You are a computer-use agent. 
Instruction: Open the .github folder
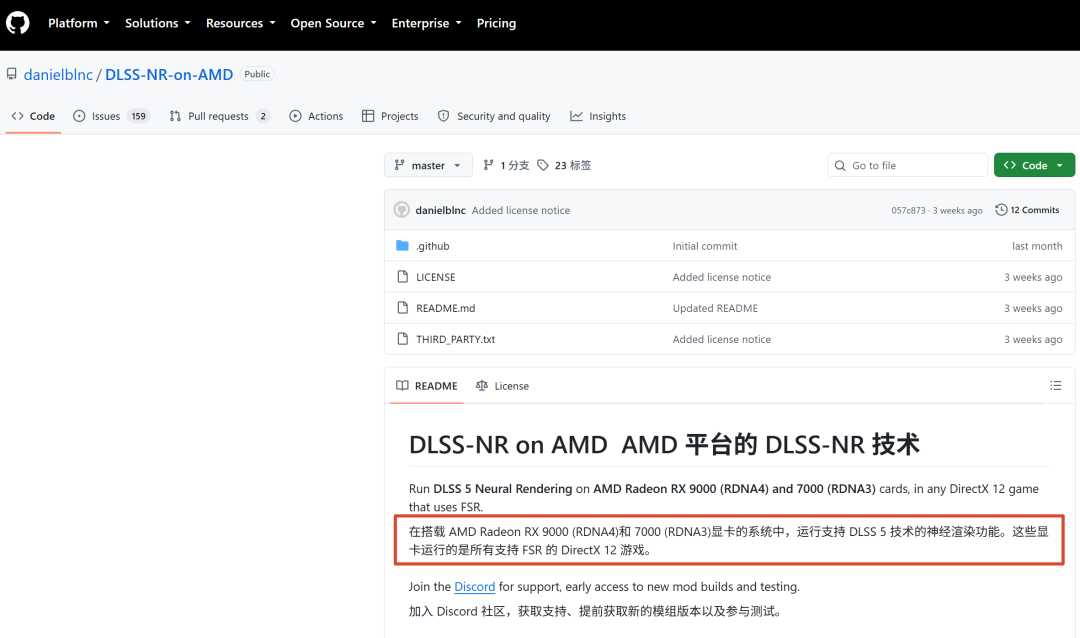pyautogui.click(x=433, y=246)
